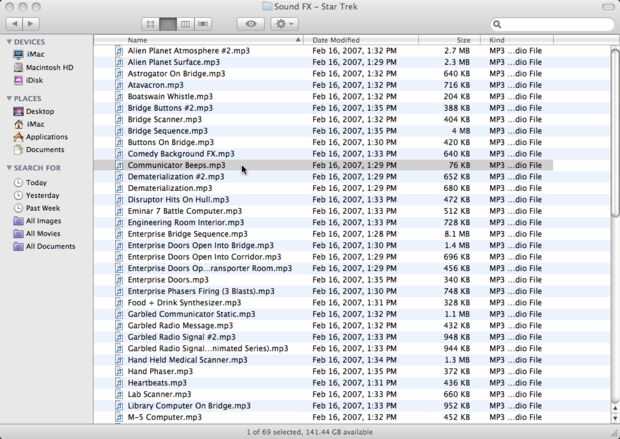Viewport: 620px width, 439px height.
Task: Select Comedy Background FX.mp3
Action: tap(181, 154)
